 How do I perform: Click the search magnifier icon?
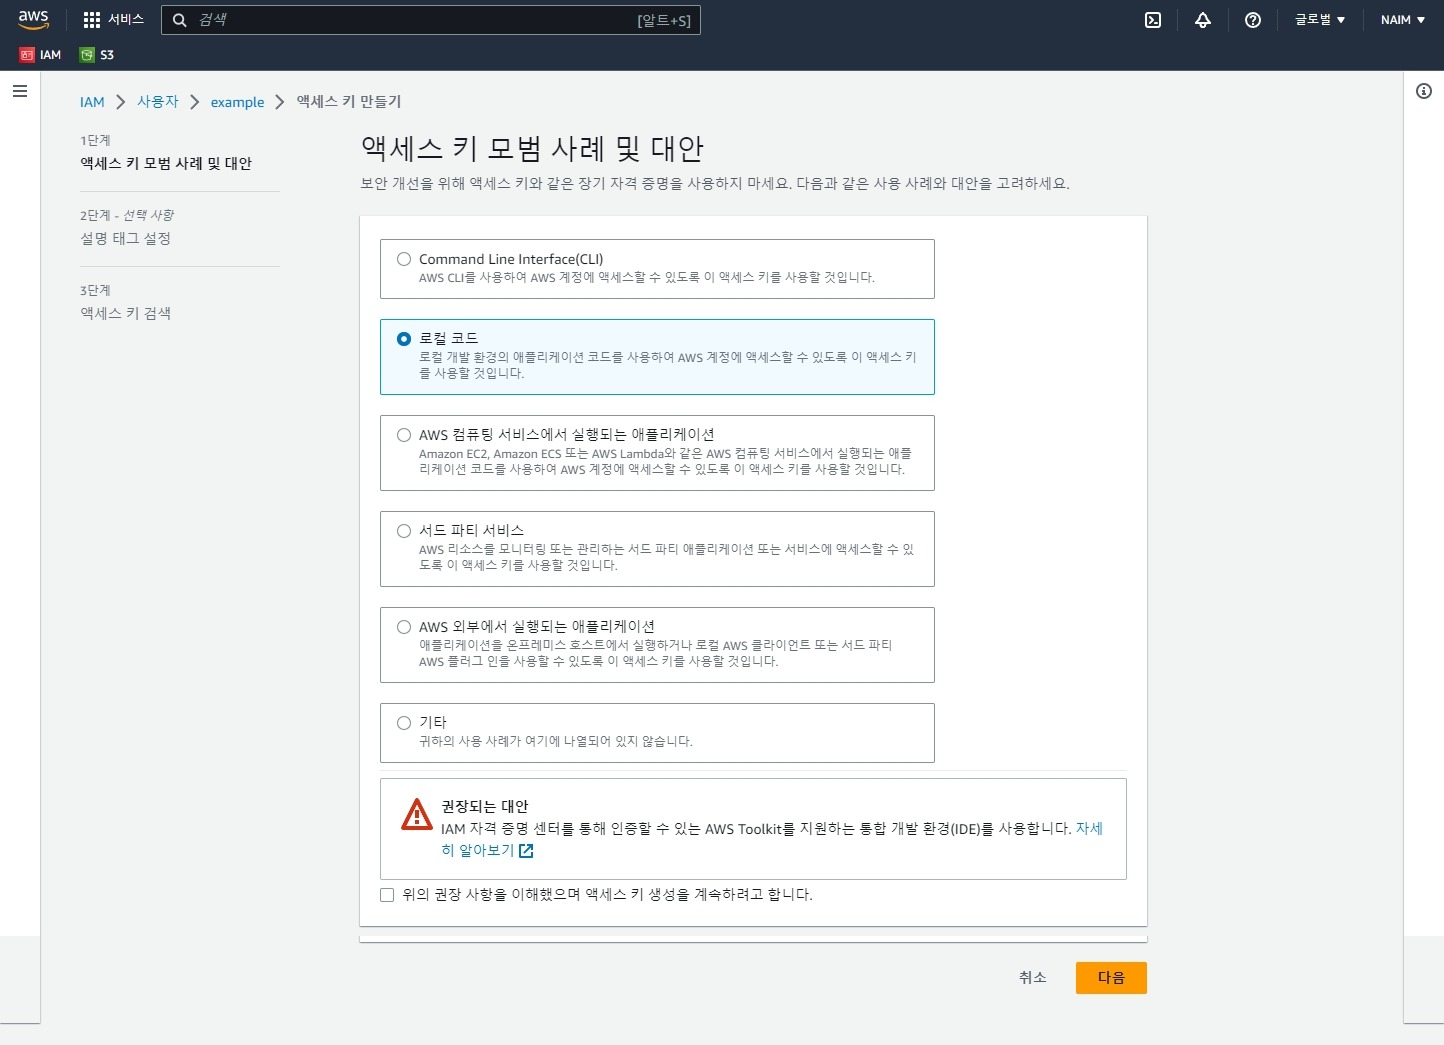[180, 20]
